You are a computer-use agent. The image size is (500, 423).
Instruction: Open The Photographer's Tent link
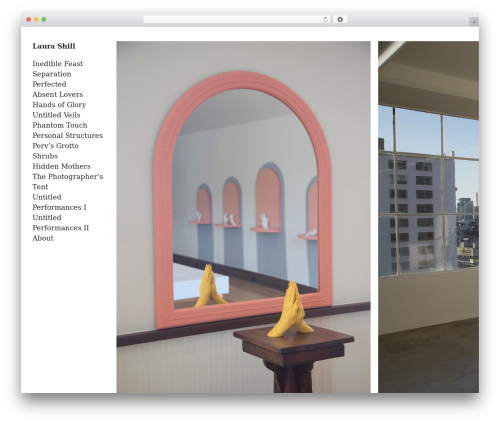click(x=68, y=182)
